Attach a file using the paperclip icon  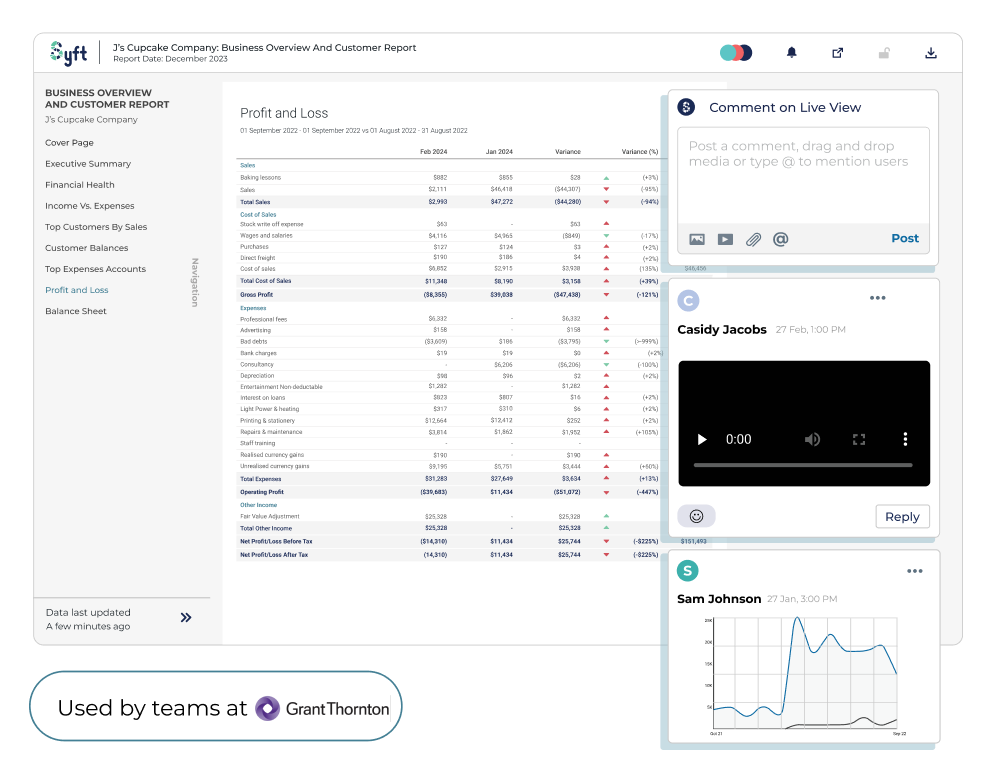point(754,240)
